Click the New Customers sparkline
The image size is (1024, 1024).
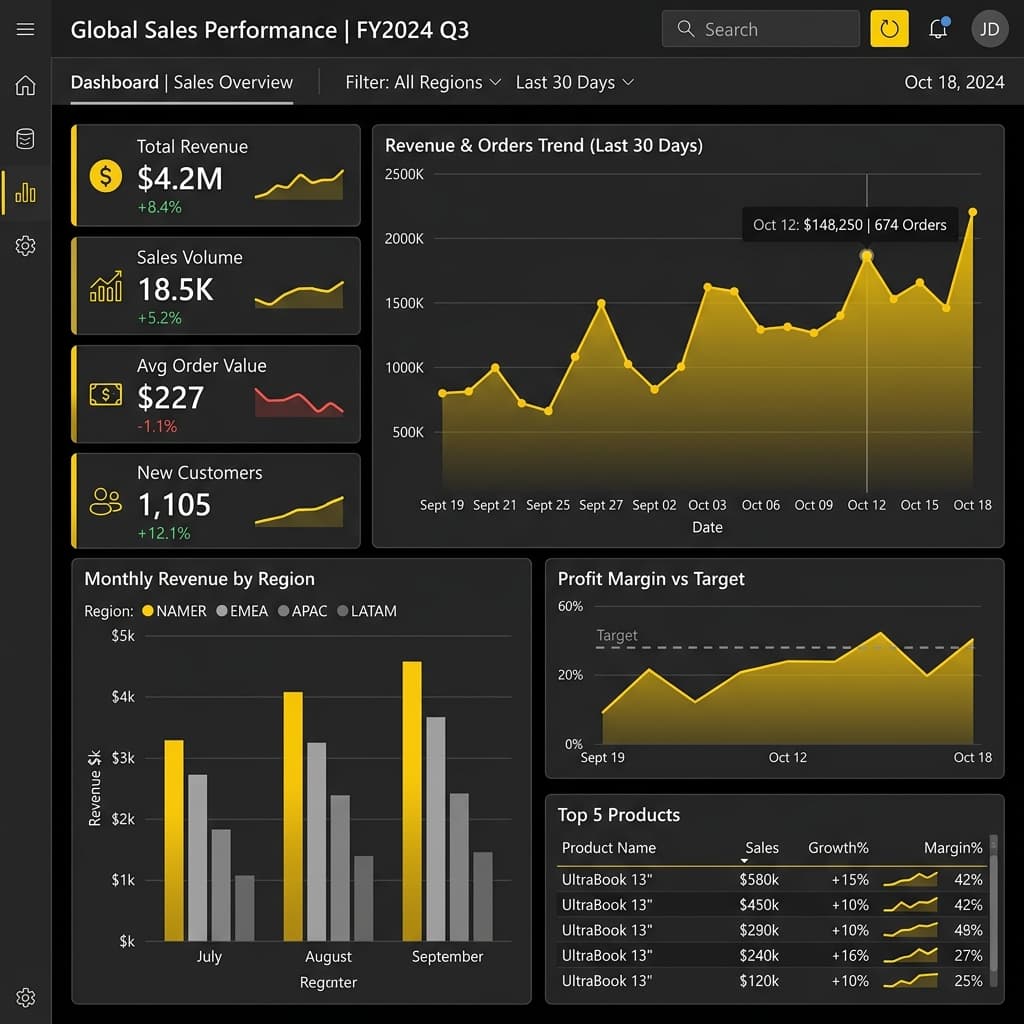[299, 511]
